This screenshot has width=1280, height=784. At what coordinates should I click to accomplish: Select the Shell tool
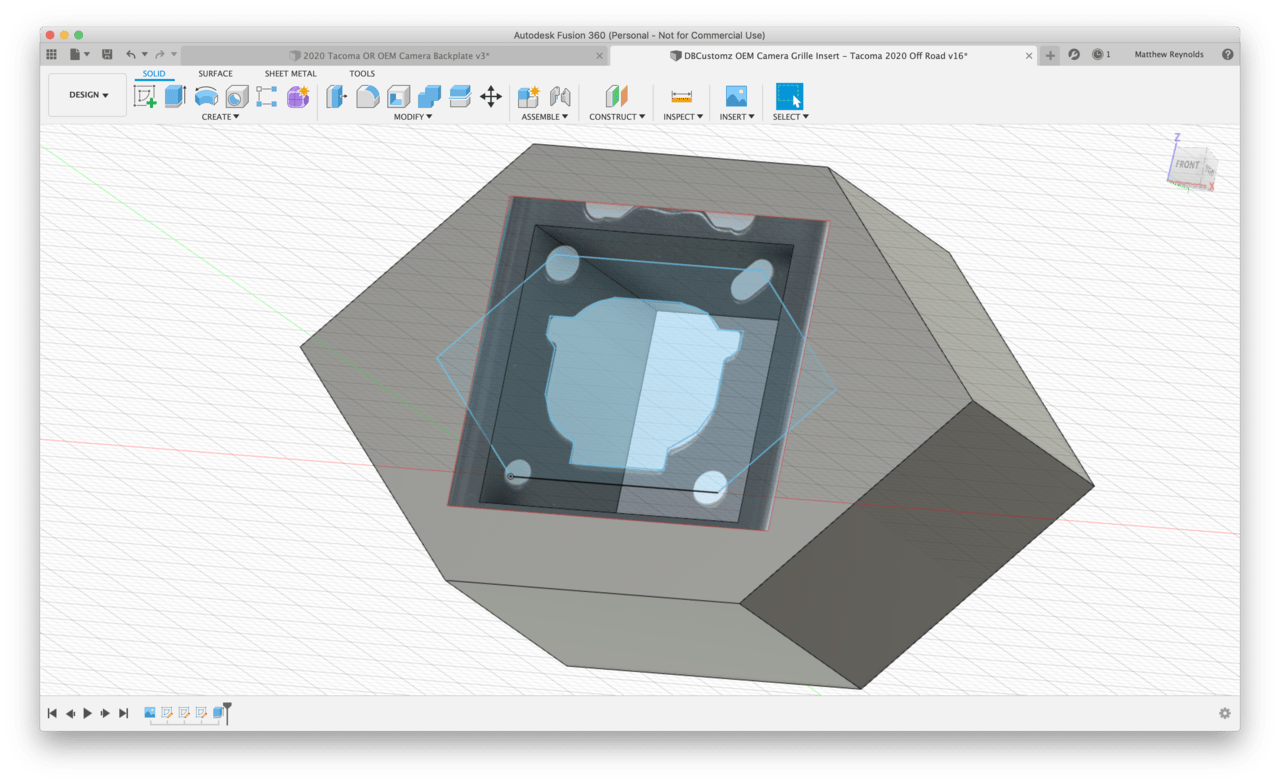click(399, 96)
